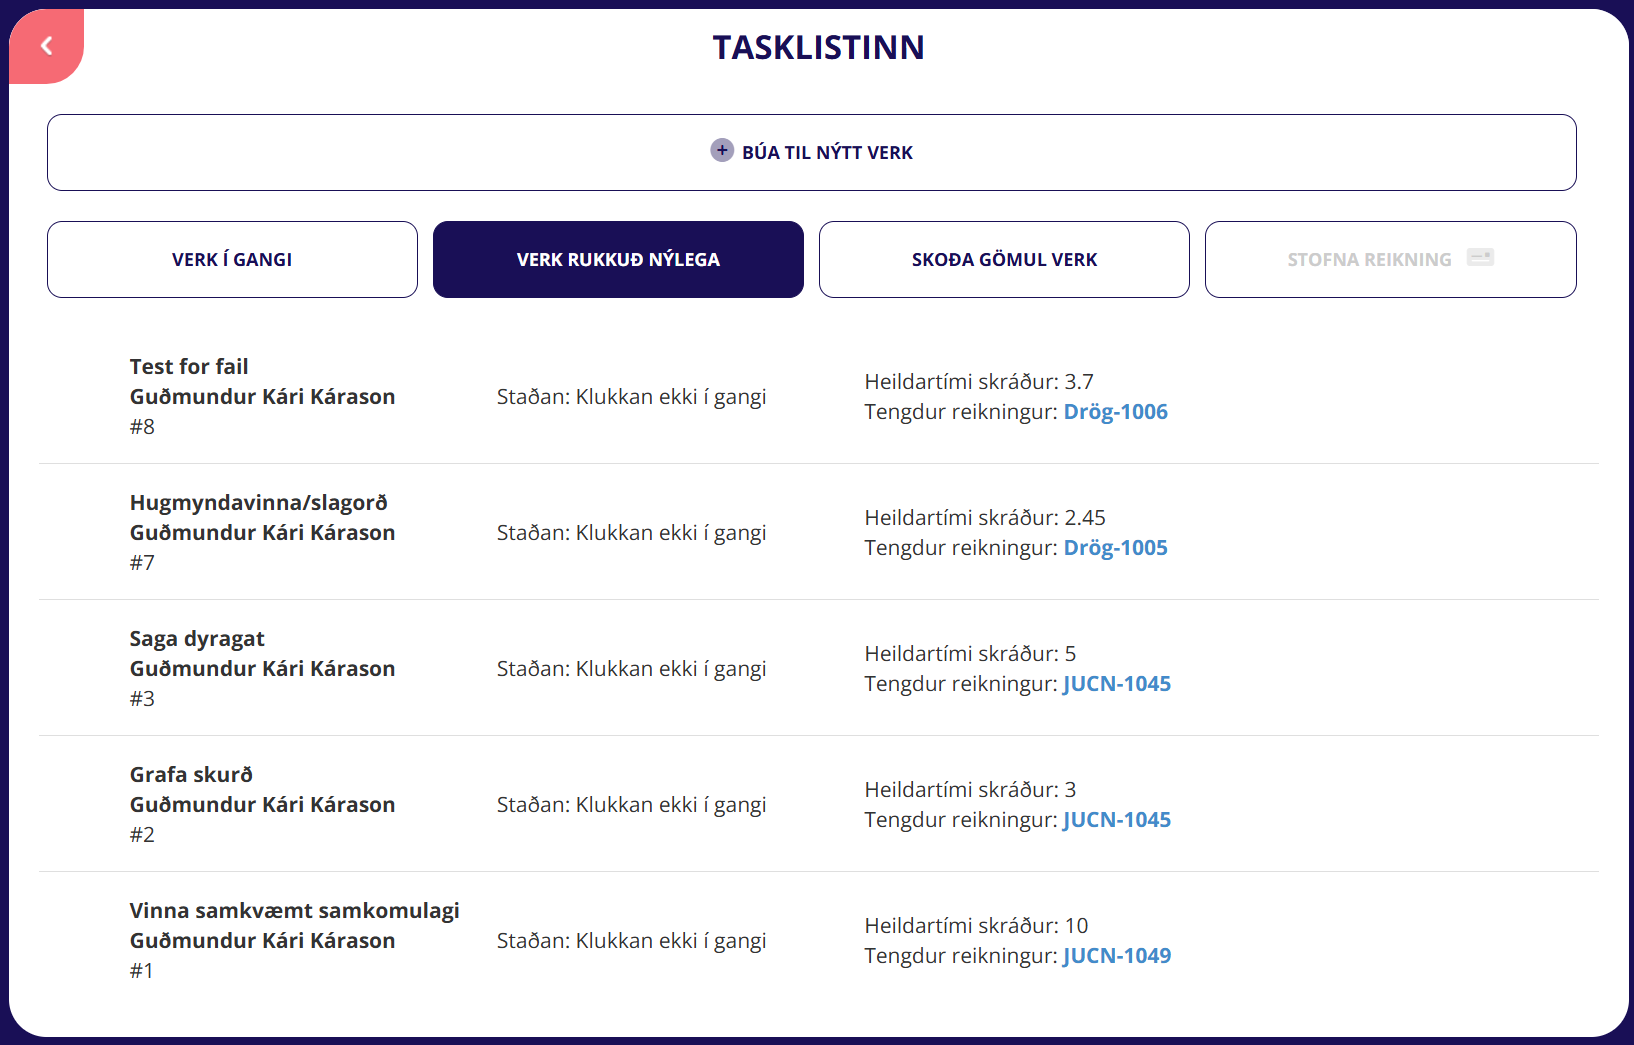Open the Test for fail task
The width and height of the screenshot is (1634, 1045).
pyautogui.click(x=189, y=367)
